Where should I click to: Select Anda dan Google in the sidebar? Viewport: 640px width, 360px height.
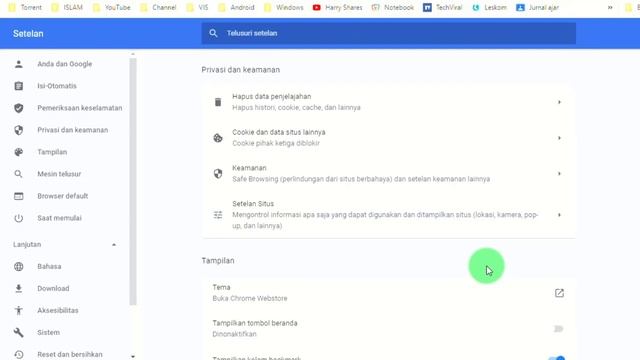pos(65,64)
